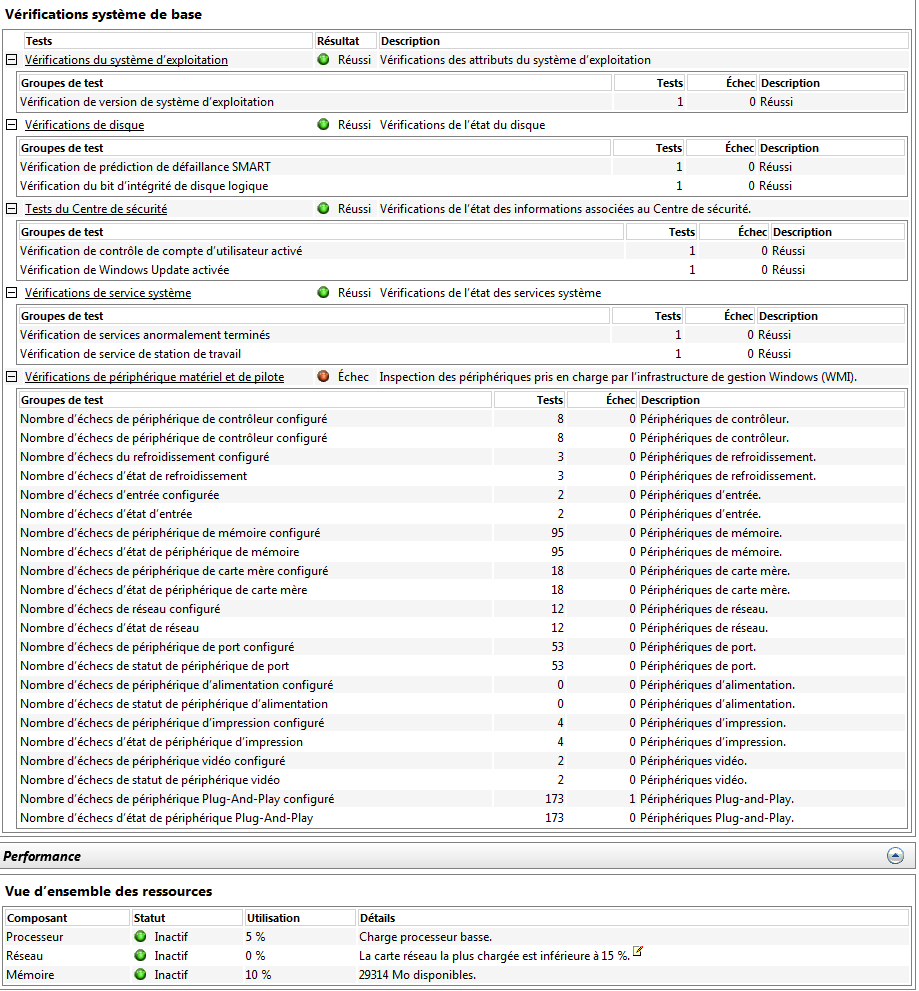Click the Processeur component name
Viewport: 919px width, 991px height.
(x=35, y=937)
